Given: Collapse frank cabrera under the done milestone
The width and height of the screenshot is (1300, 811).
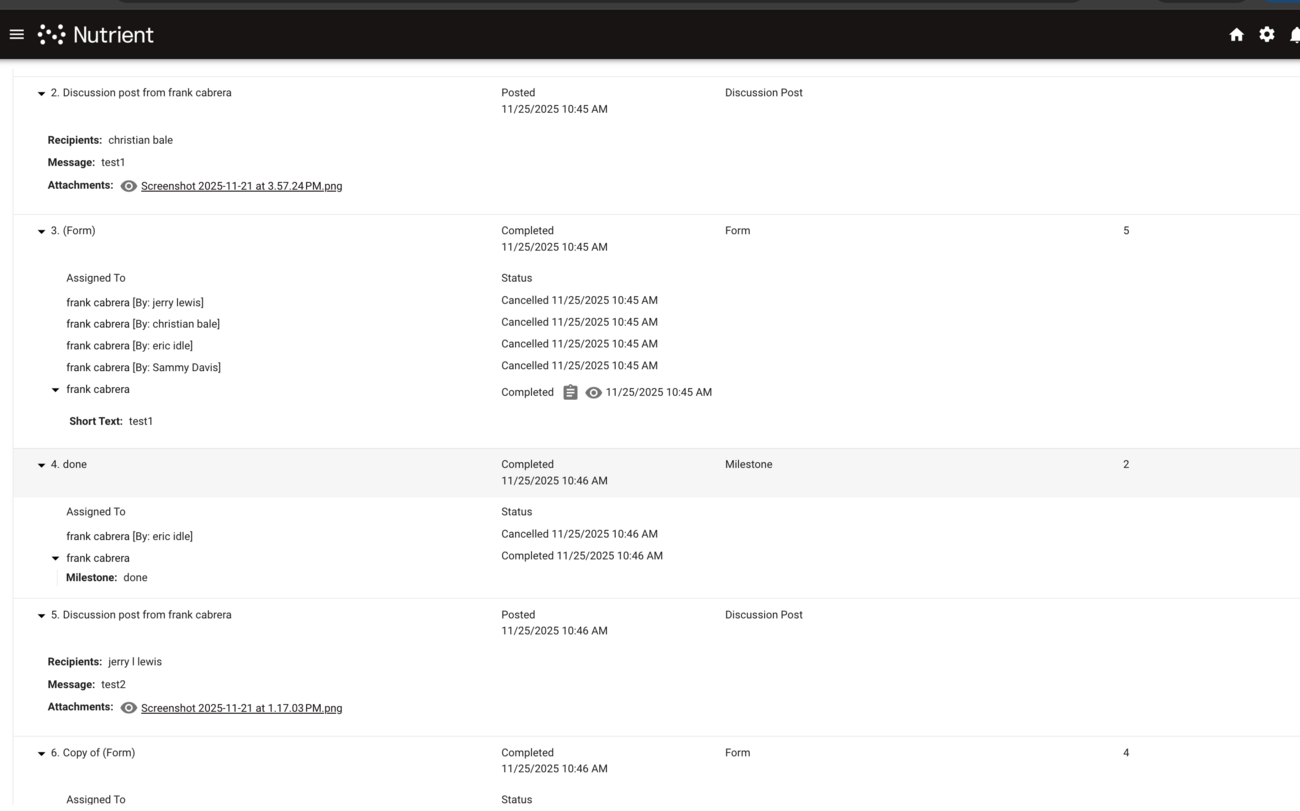Looking at the screenshot, I should pyautogui.click(x=56, y=557).
